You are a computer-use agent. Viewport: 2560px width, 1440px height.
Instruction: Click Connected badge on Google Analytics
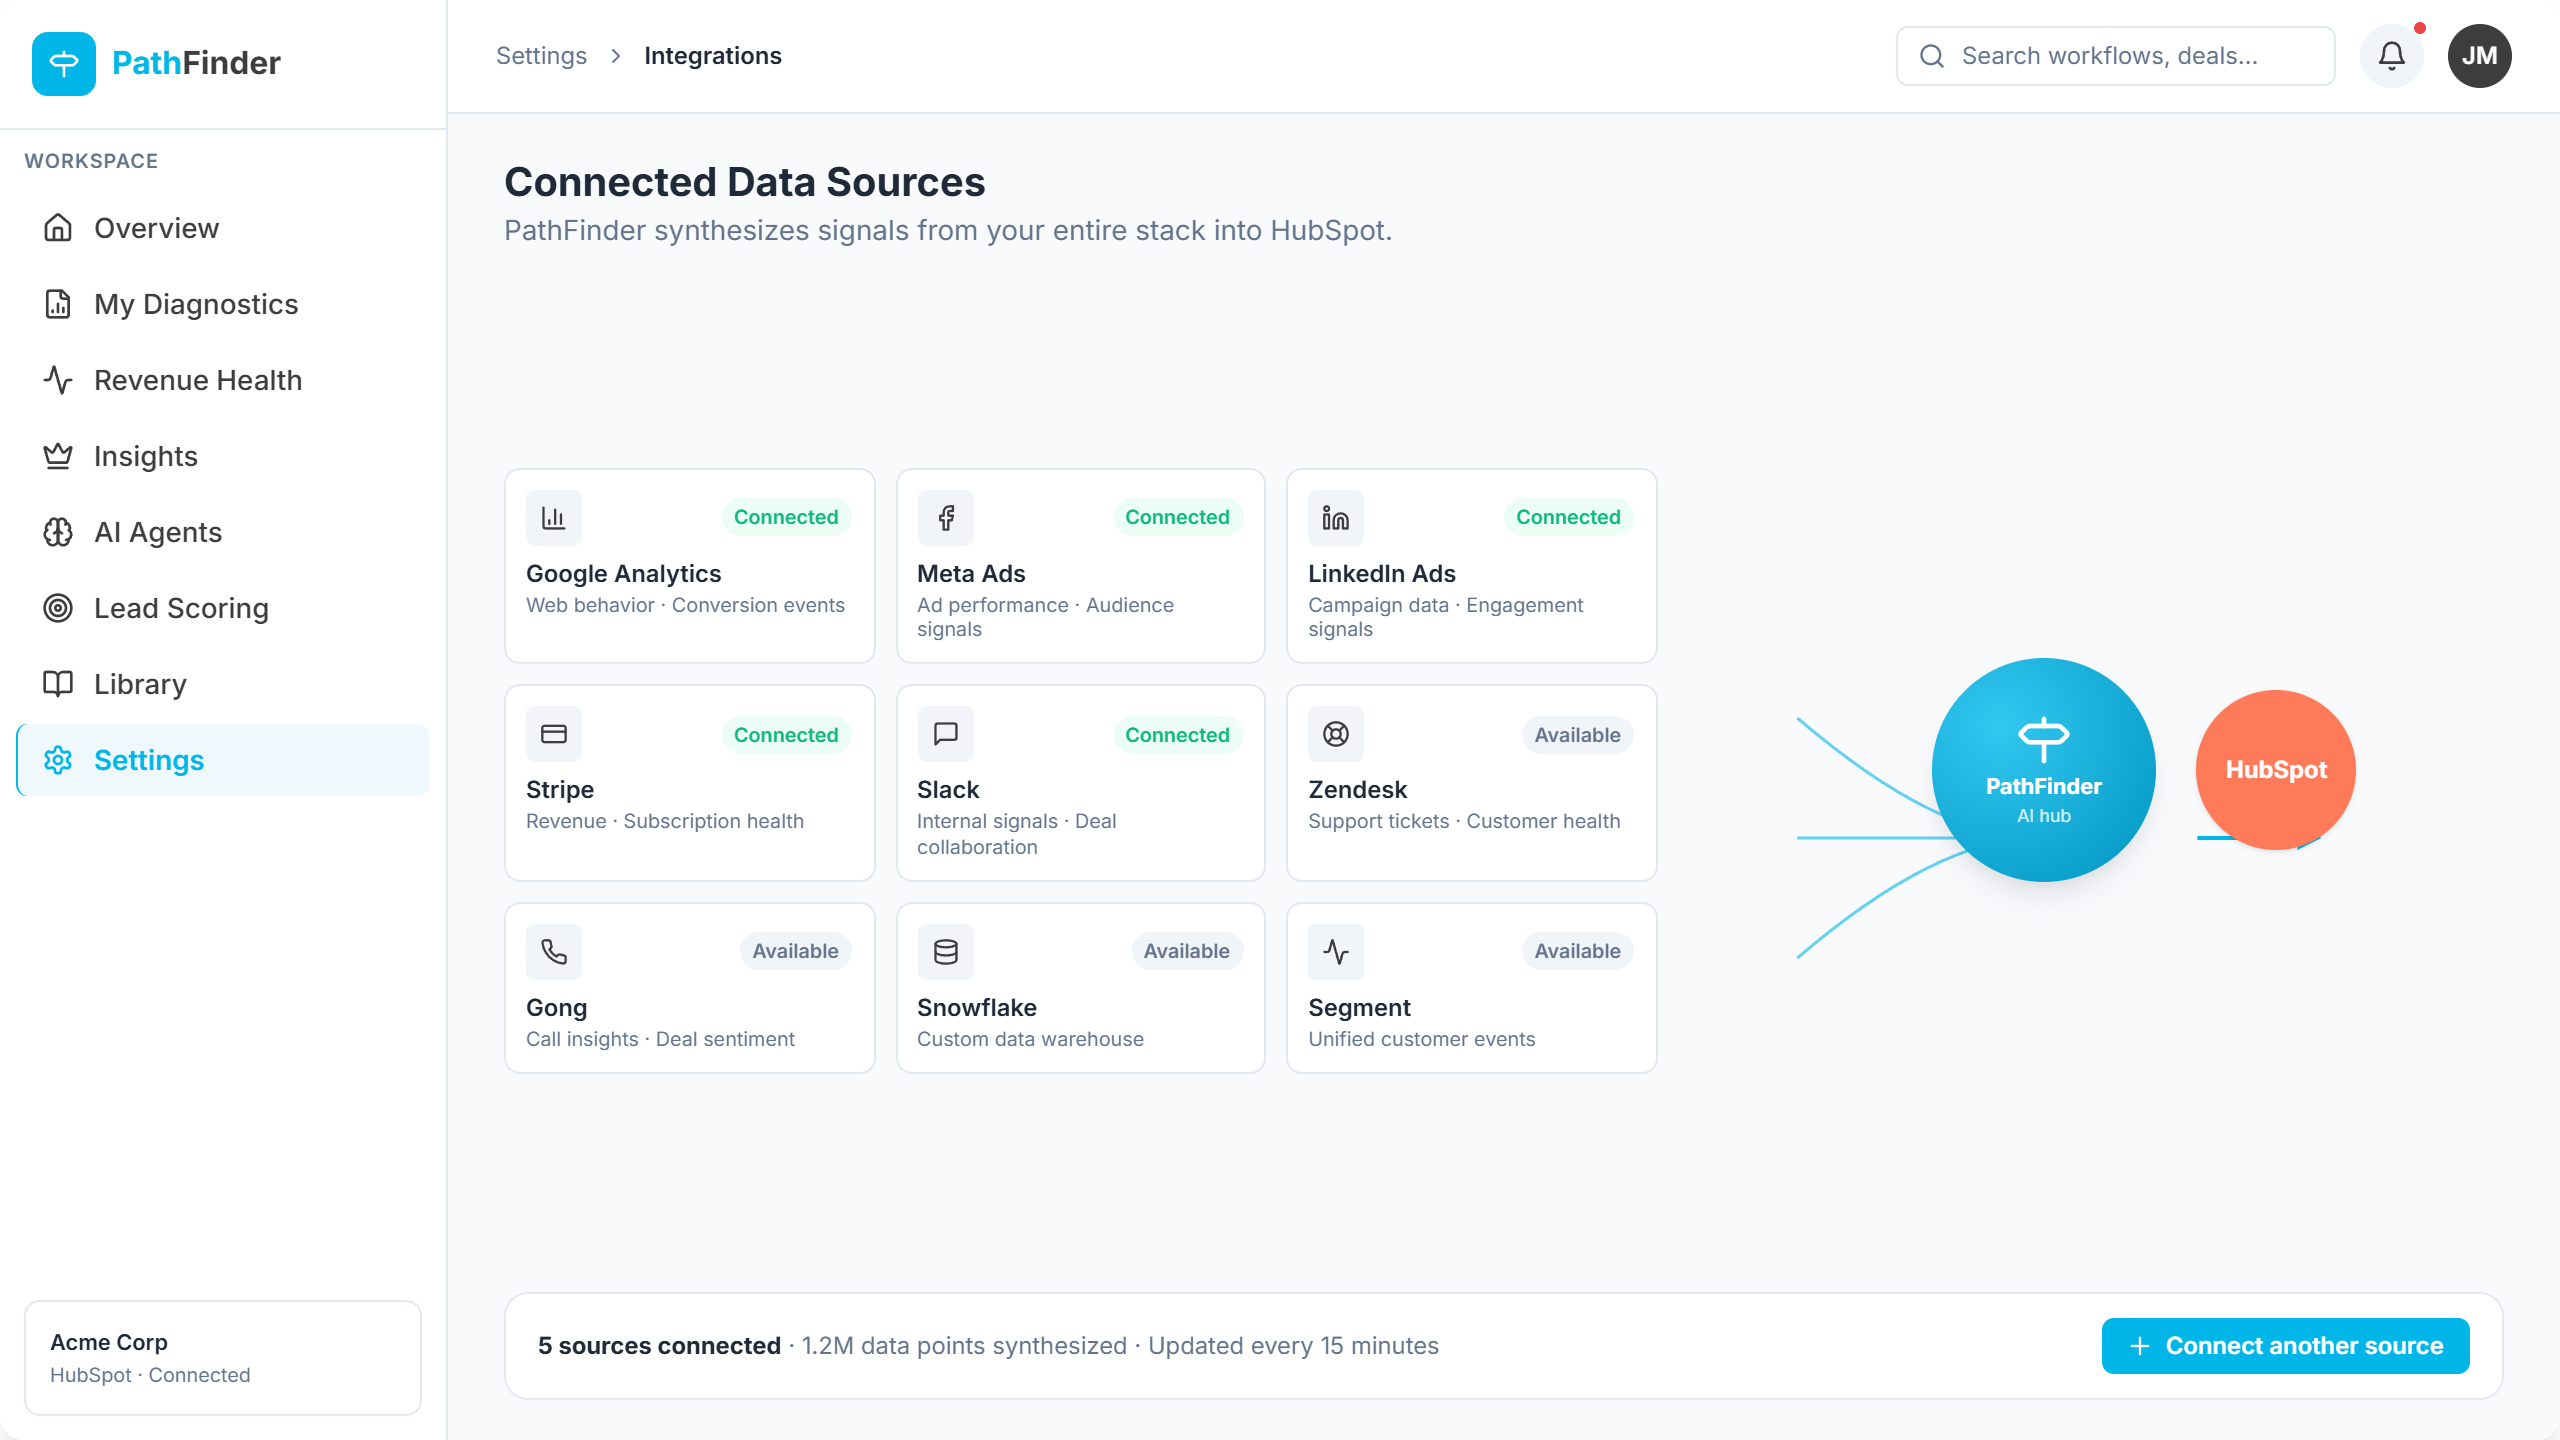(786, 517)
